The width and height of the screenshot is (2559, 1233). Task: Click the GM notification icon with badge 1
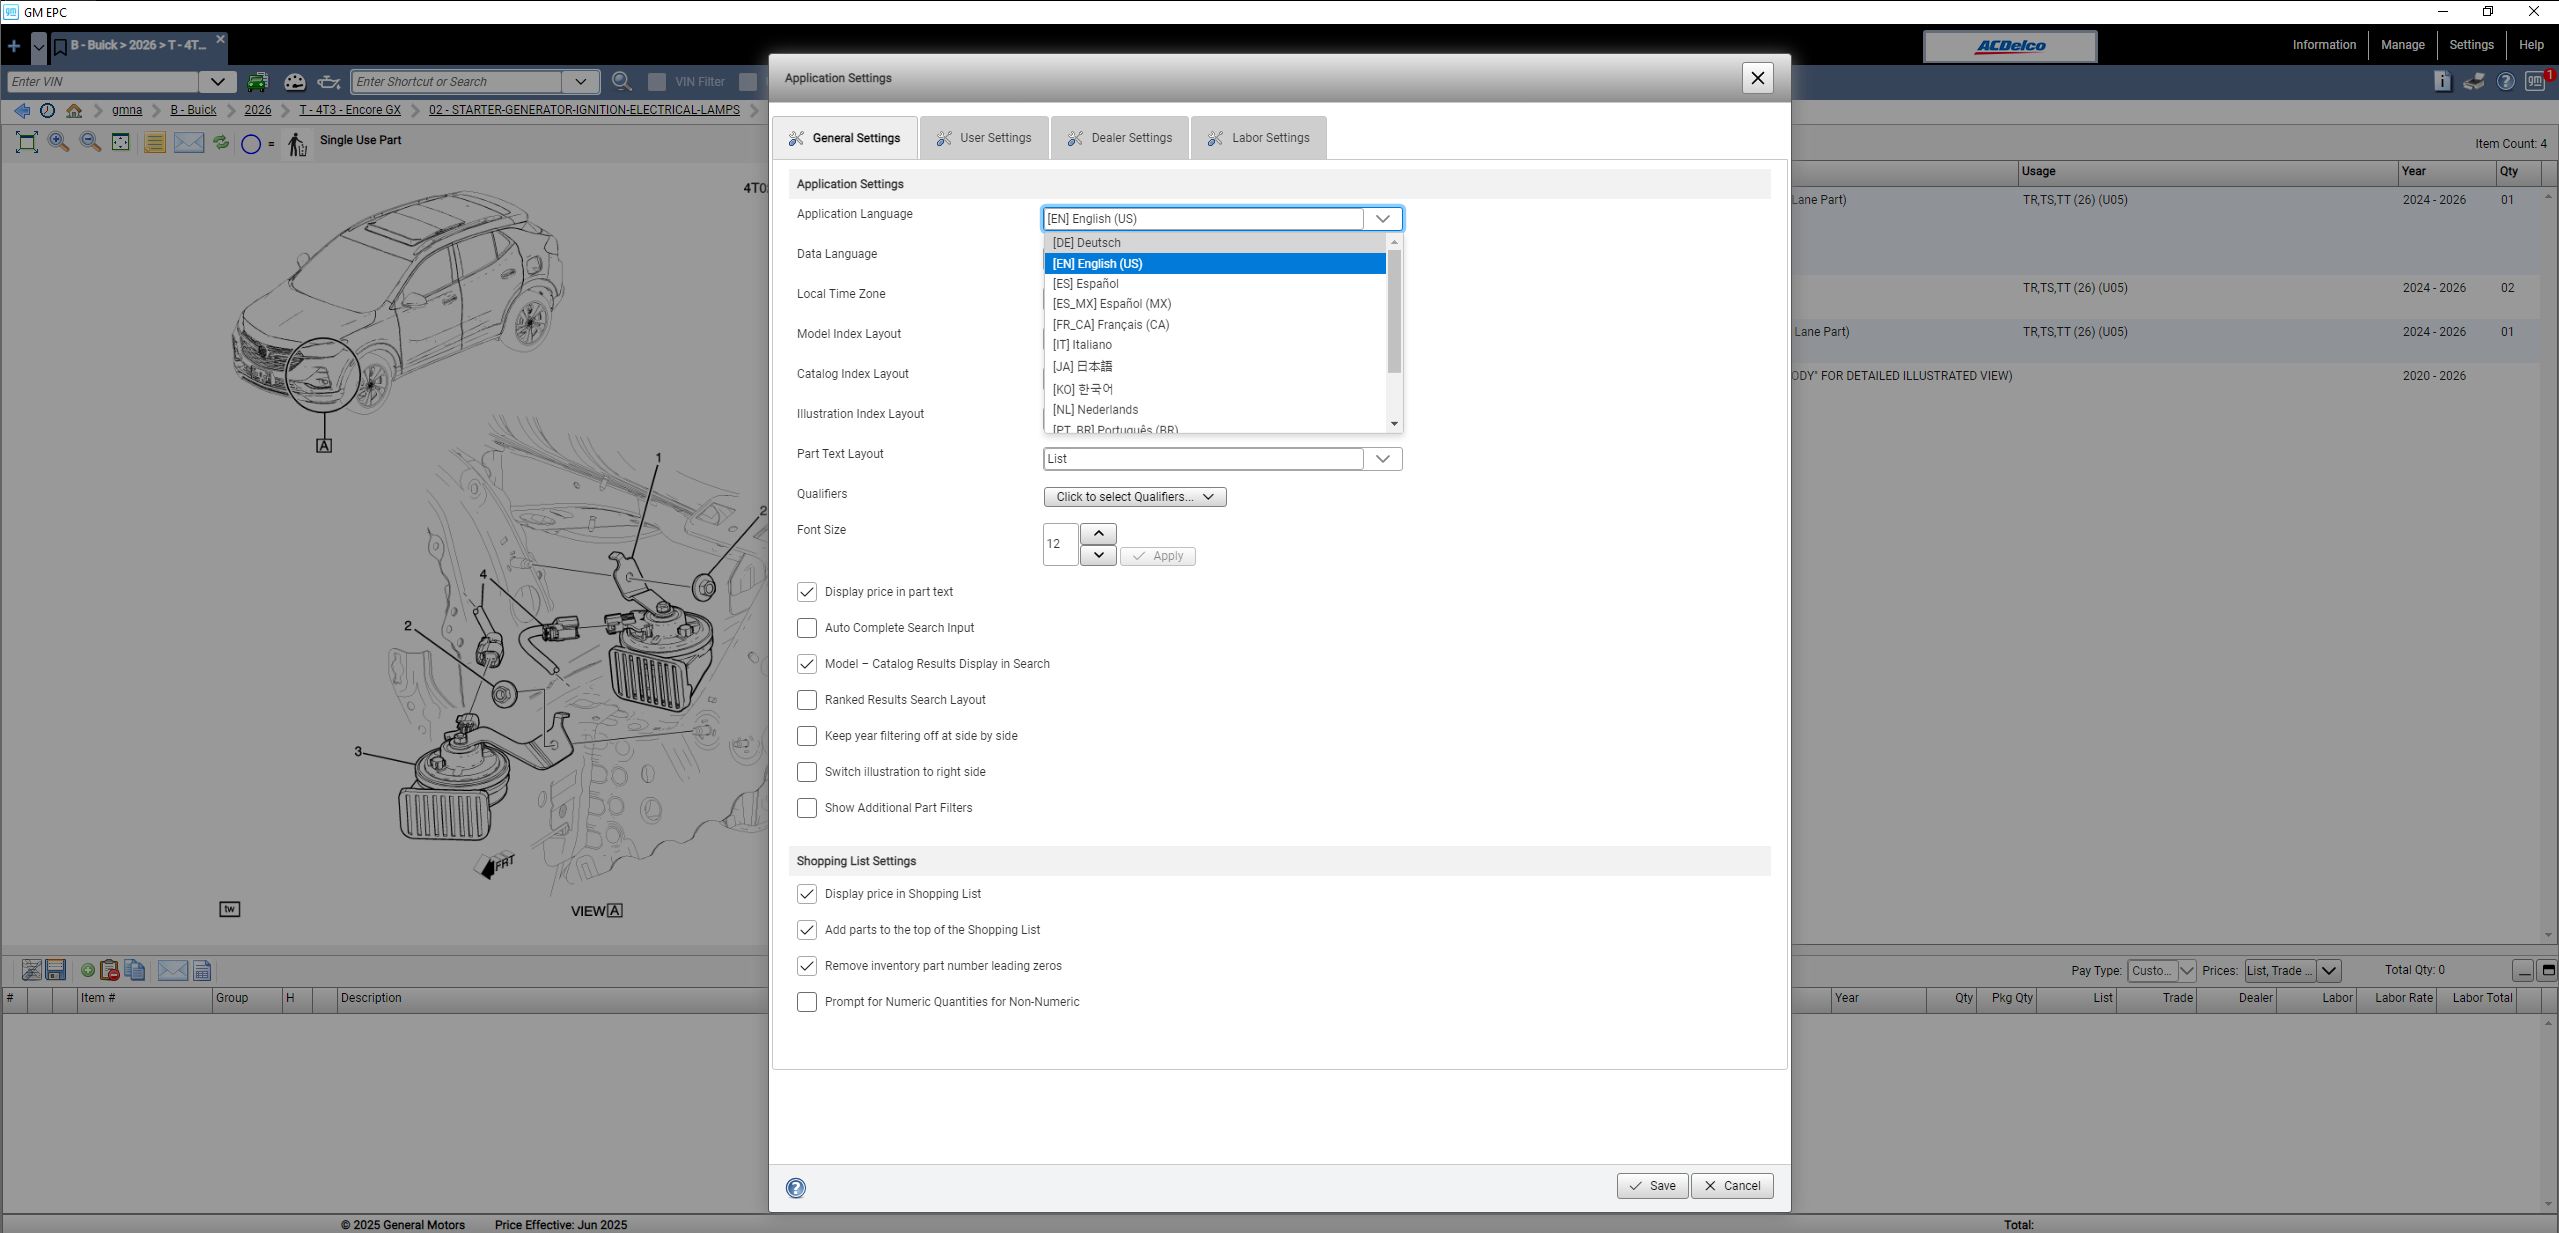[x=2537, y=80]
